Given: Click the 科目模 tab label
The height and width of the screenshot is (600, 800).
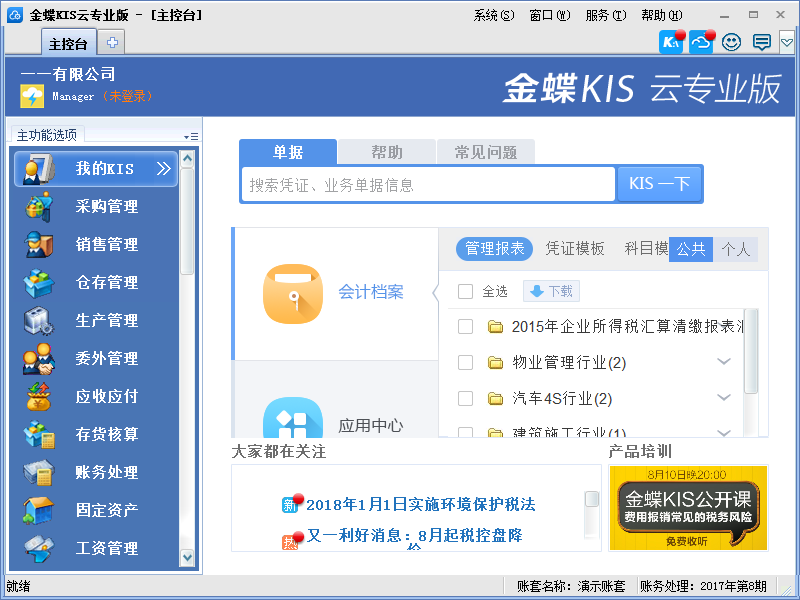Looking at the screenshot, I should [646, 249].
